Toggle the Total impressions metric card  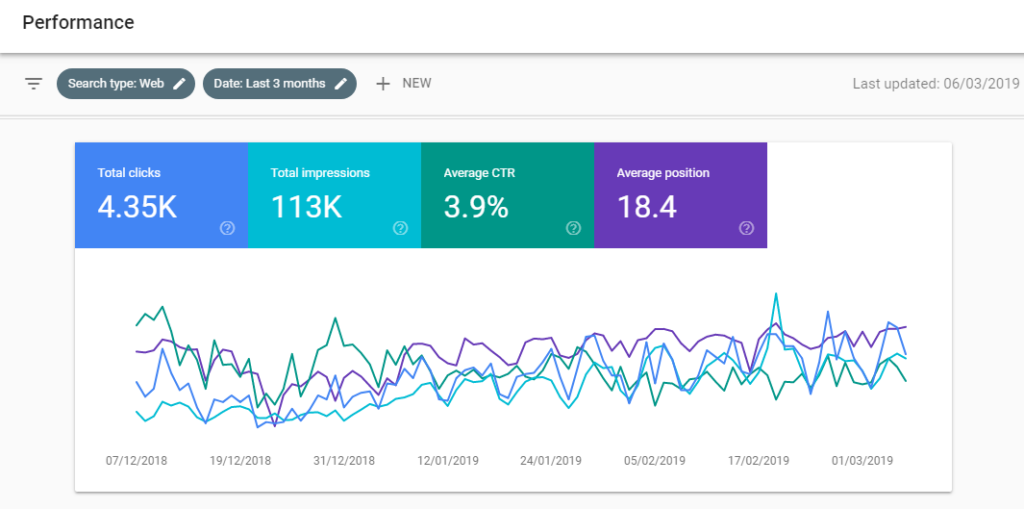(333, 194)
